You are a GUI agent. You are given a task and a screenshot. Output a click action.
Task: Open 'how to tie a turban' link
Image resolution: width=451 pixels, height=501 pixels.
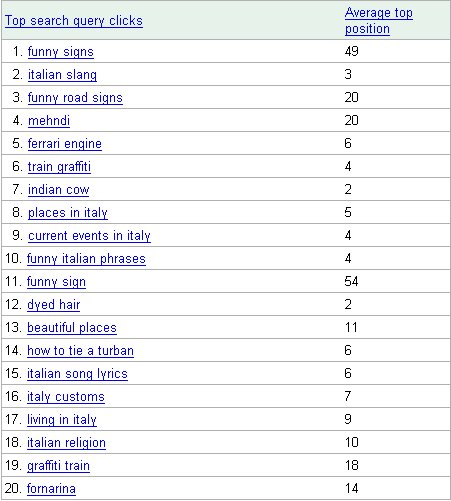tap(80, 351)
